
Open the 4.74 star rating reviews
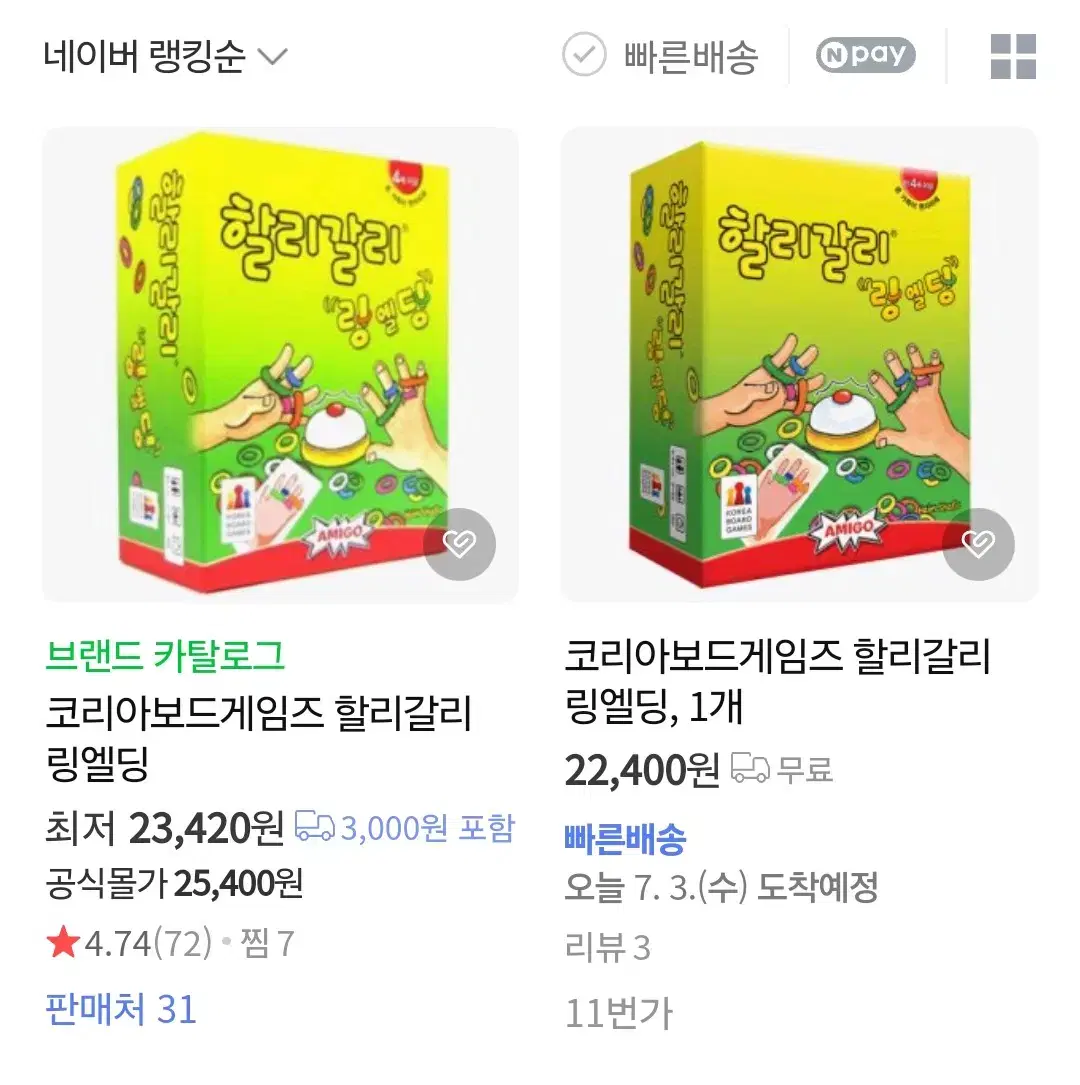(129, 943)
